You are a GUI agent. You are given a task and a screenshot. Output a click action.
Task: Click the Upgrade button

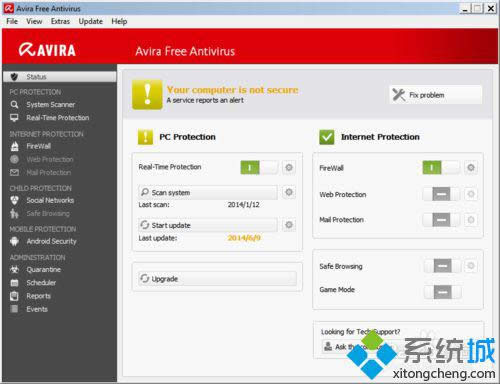[217, 279]
